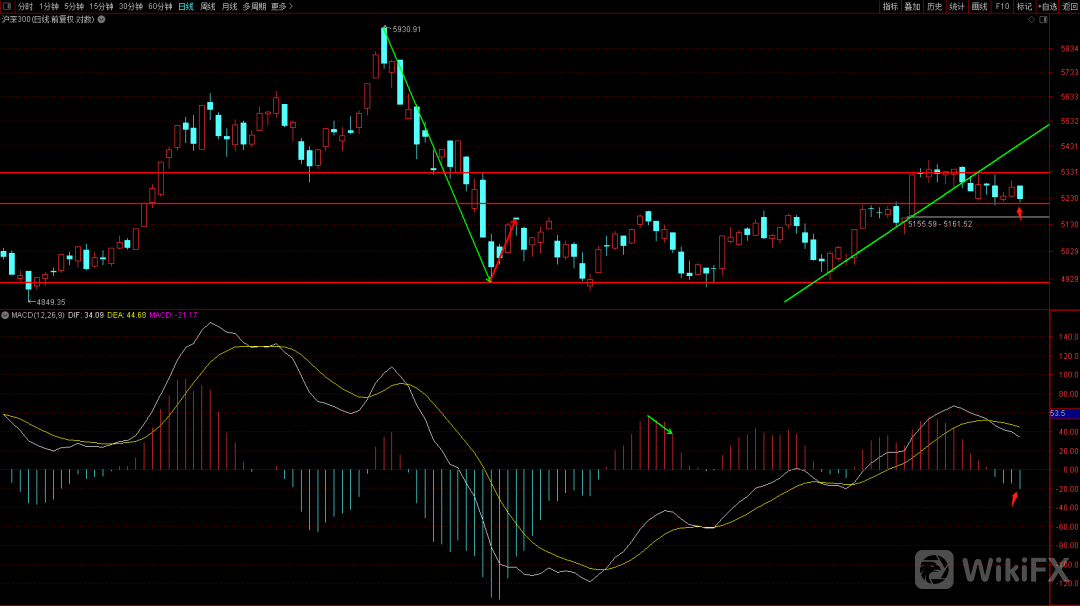Click the panel layout icon at top-left

7,6
